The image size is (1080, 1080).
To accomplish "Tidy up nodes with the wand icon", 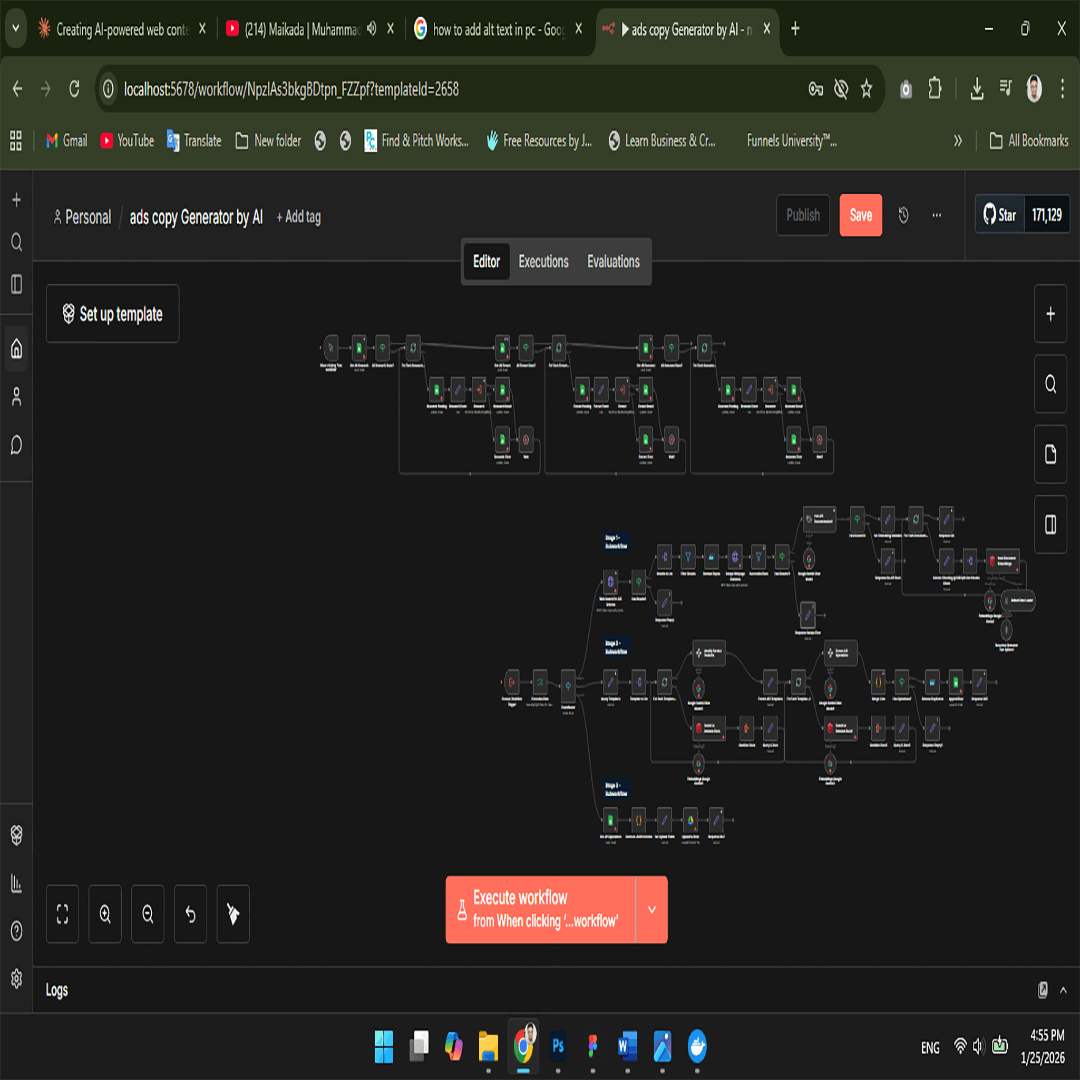I will [x=232, y=913].
